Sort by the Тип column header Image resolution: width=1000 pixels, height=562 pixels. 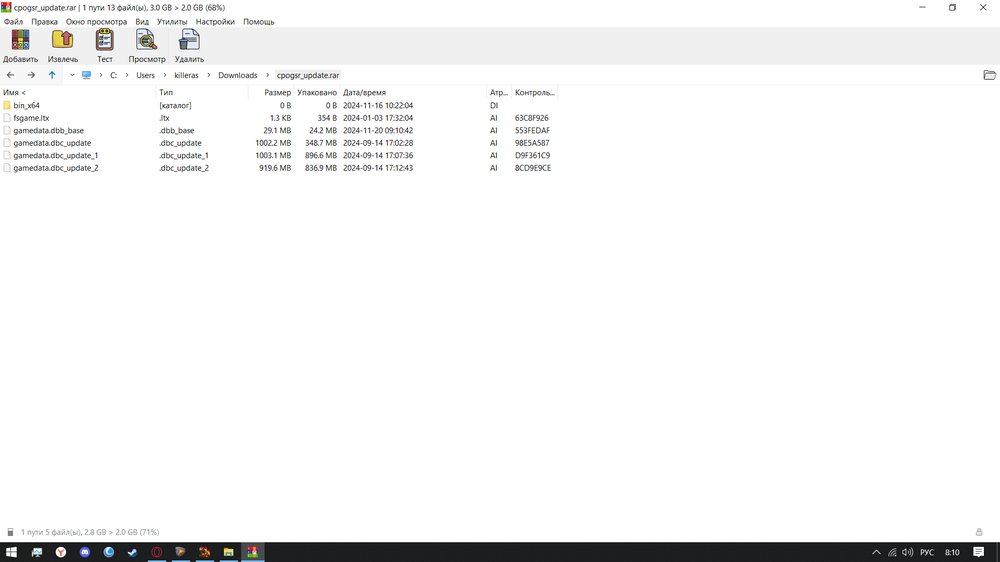202,92
